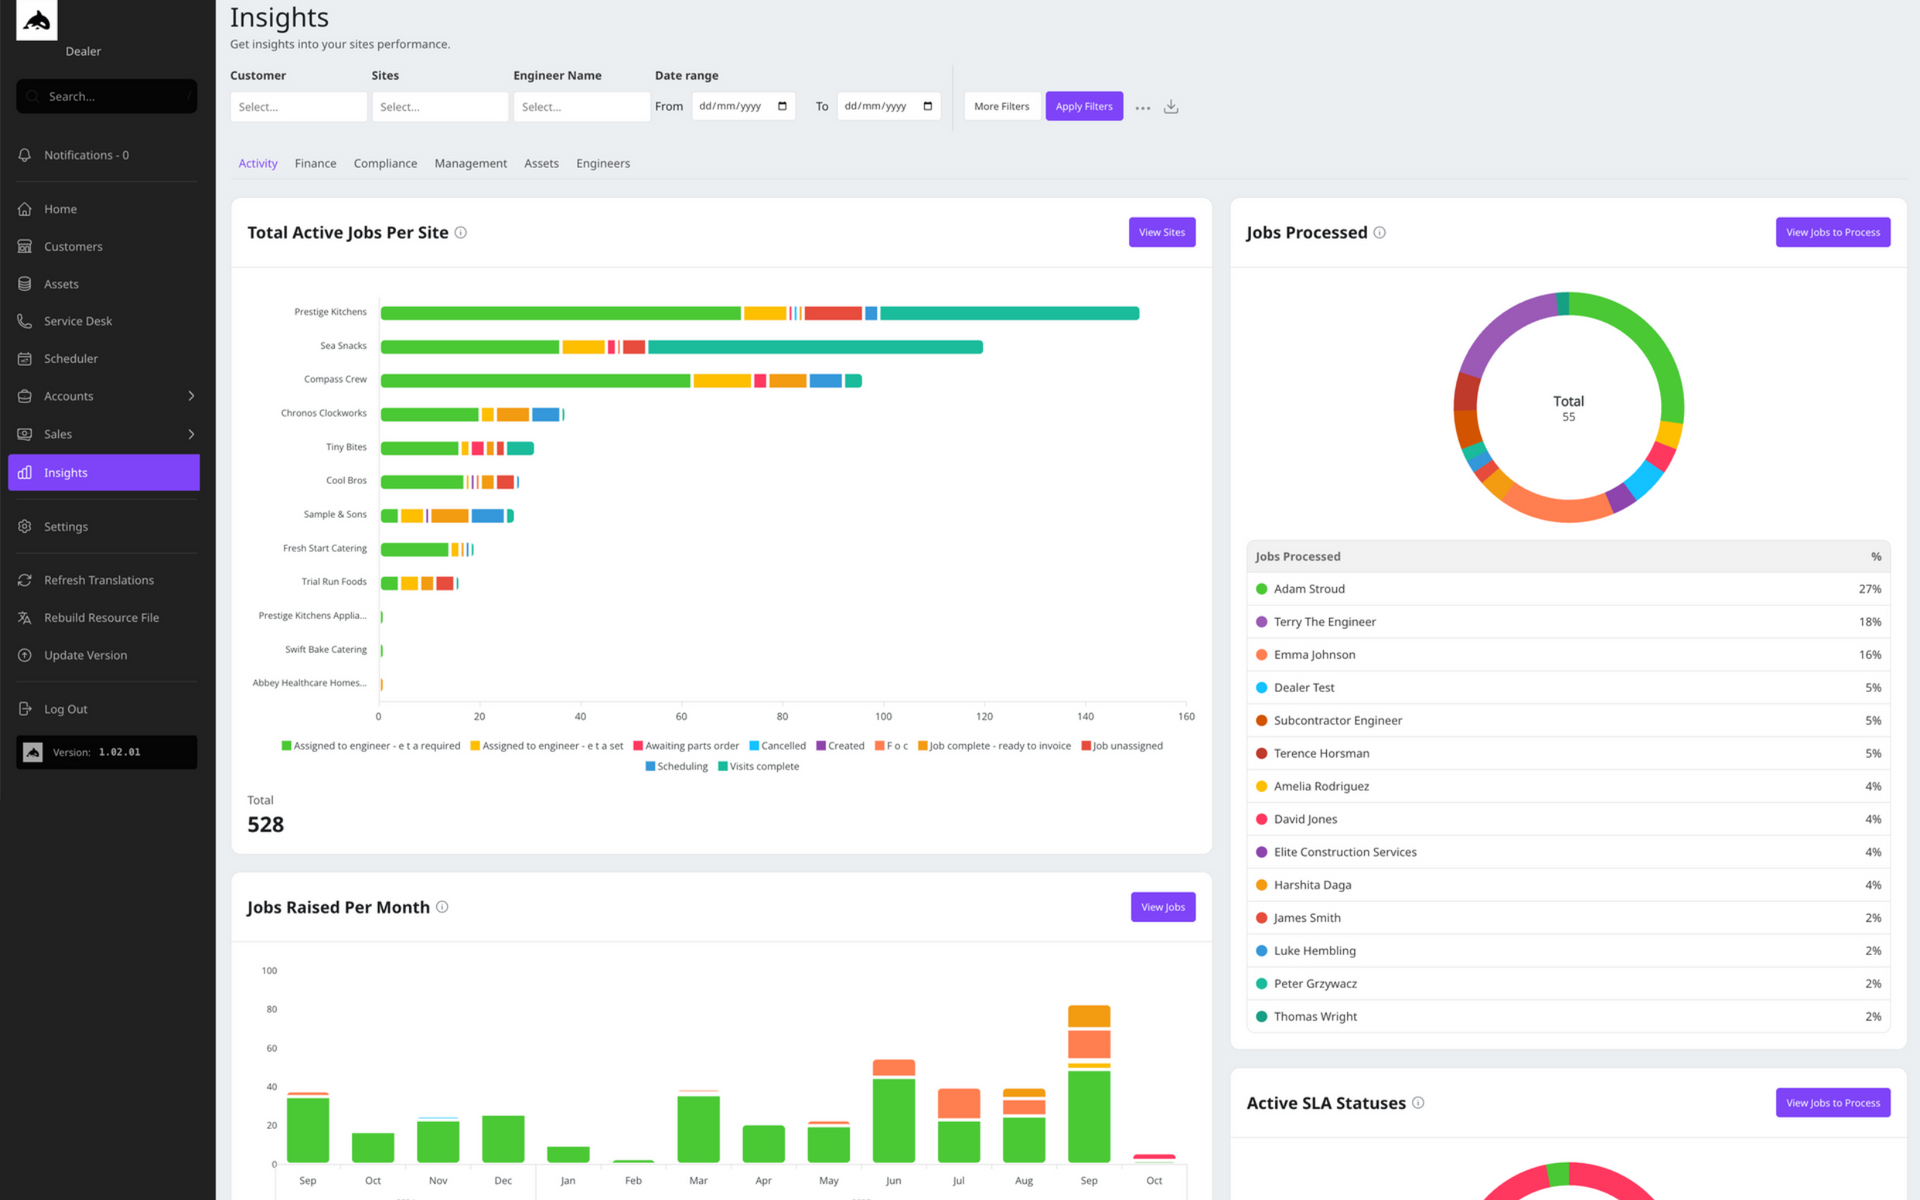Click info icon next to Total Active Jobs Per Site
Image resolution: width=1920 pixels, height=1200 pixels.
click(x=461, y=233)
